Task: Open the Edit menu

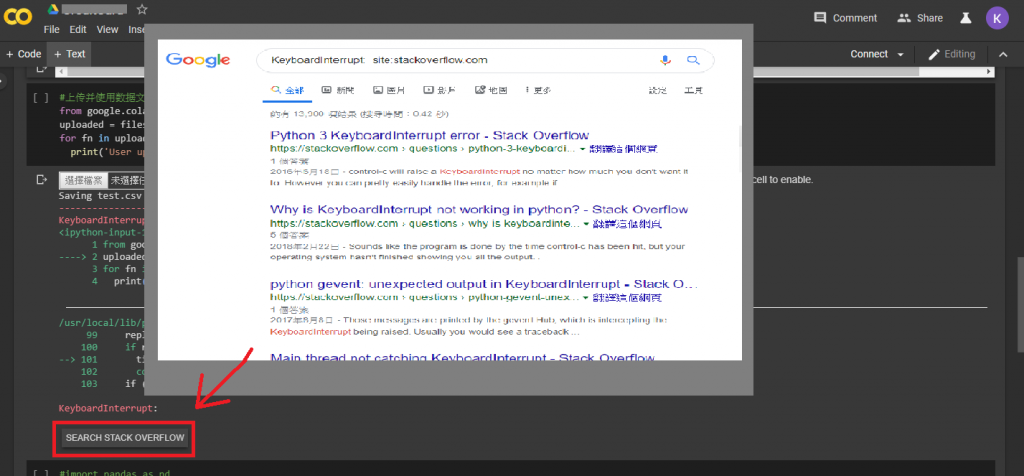Action: pyautogui.click(x=78, y=29)
